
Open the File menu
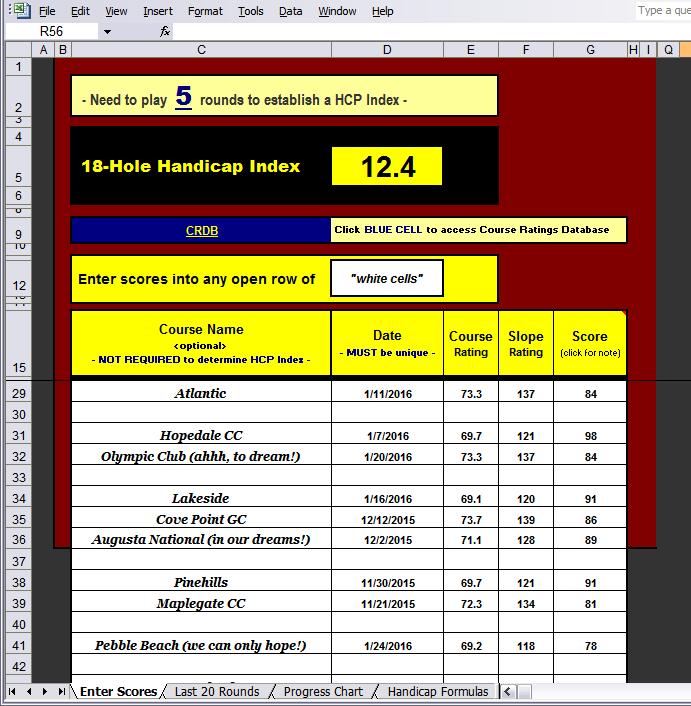[47, 11]
